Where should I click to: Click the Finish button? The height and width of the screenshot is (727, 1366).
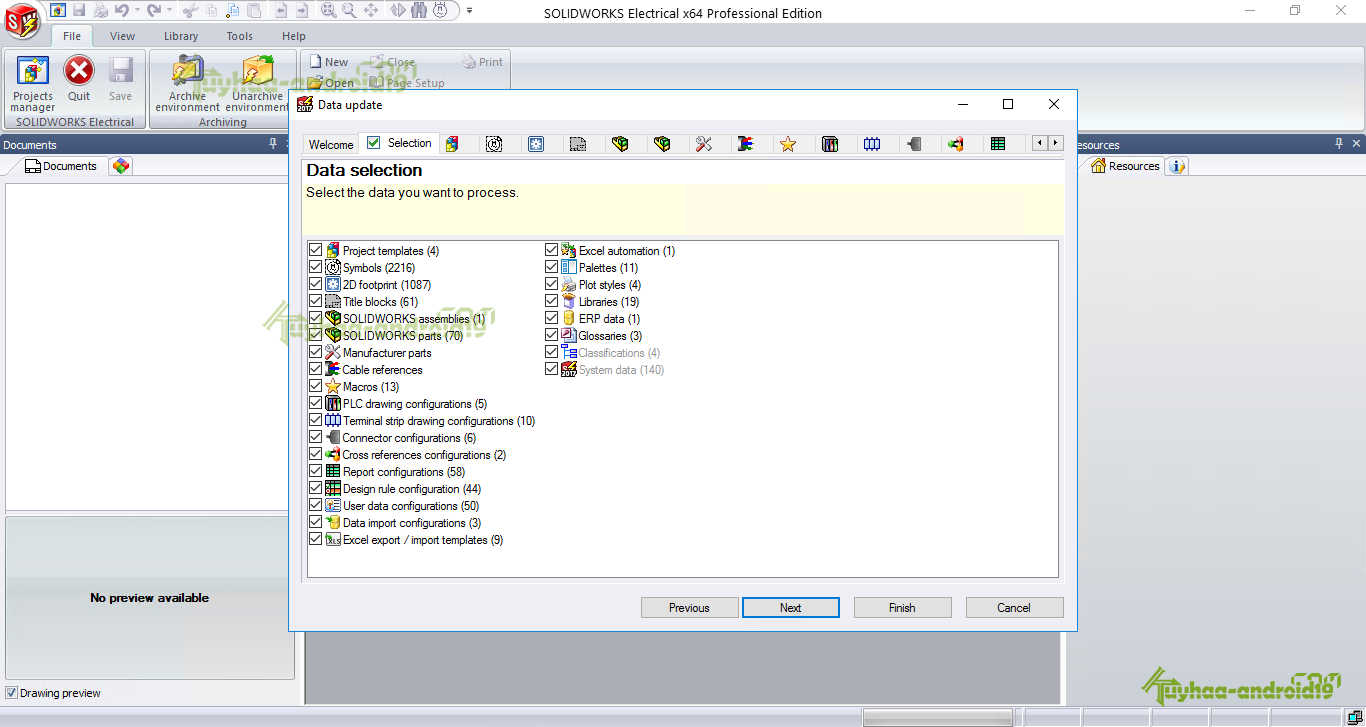pos(902,607)
